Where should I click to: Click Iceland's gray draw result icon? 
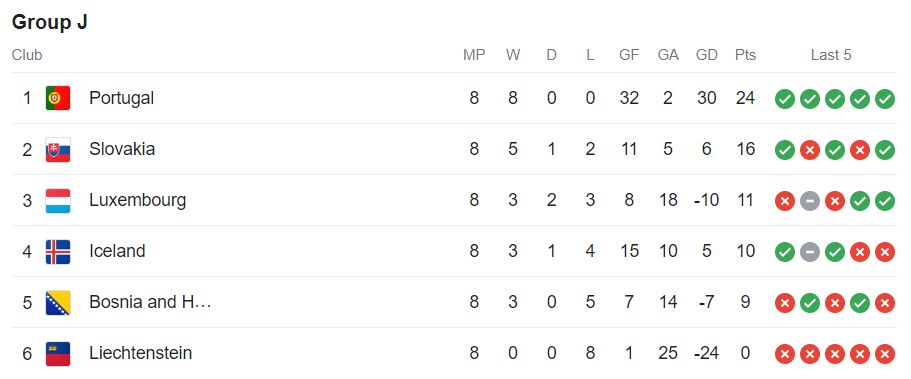point(809,252)
